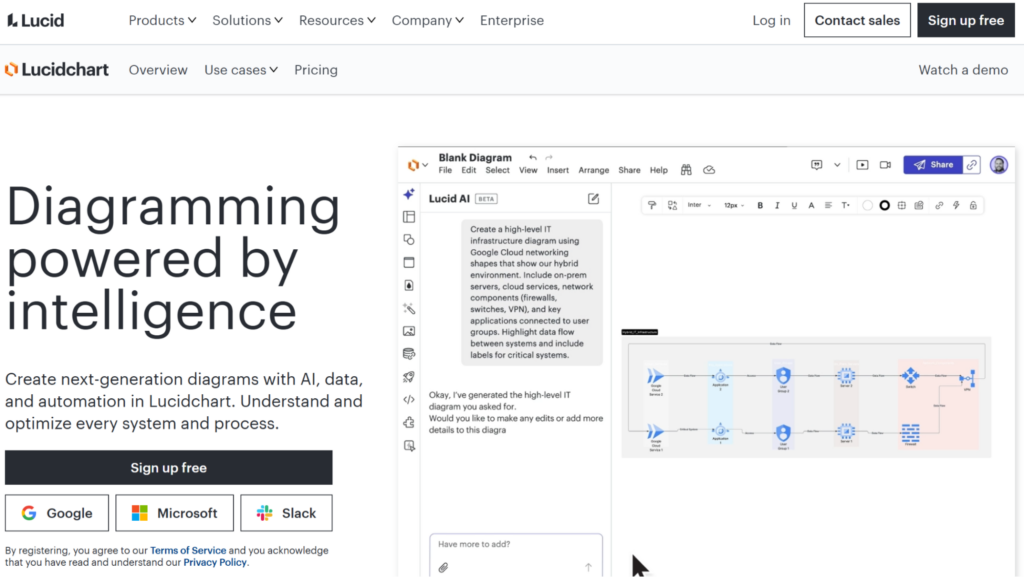Open the Privacy Policy link
1024x577 pixels.
click(216, 562)
